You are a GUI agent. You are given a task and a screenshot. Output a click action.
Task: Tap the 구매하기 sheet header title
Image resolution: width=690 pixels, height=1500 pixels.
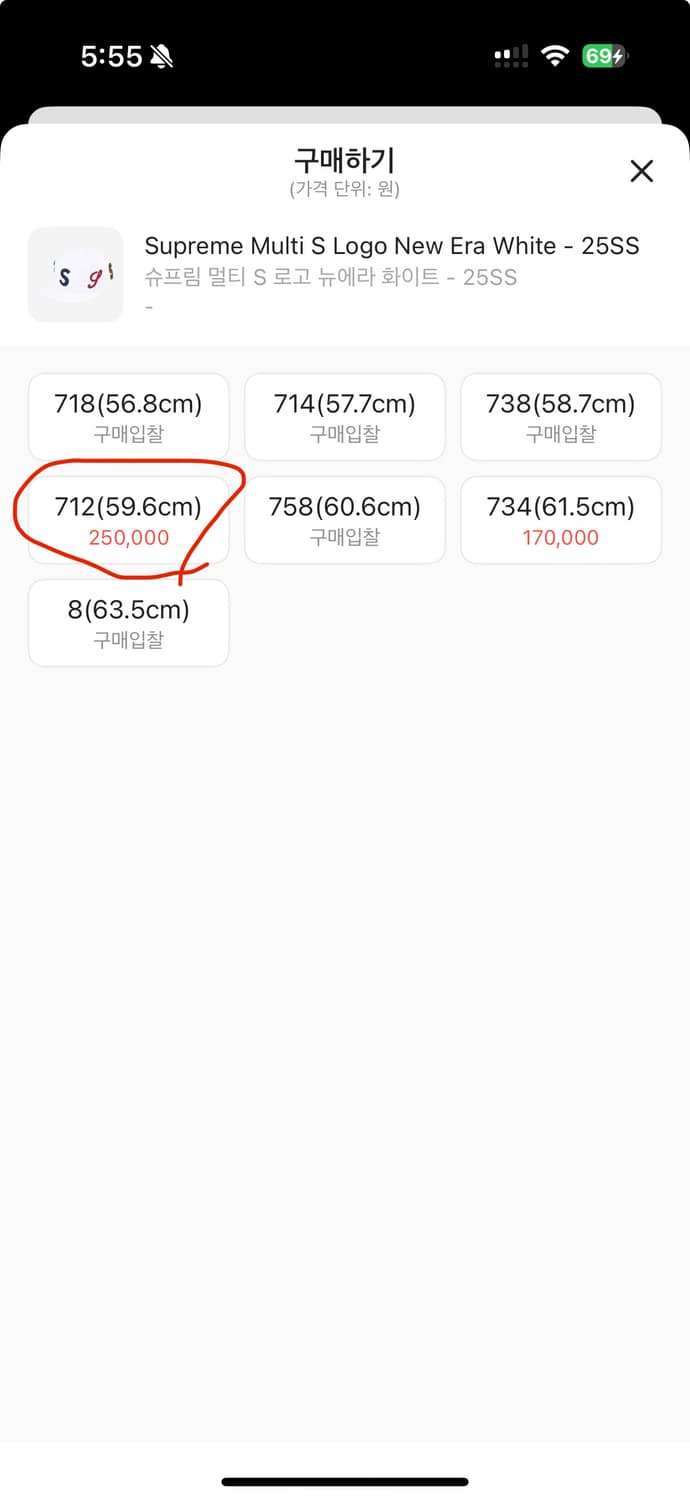coord(345,160)
